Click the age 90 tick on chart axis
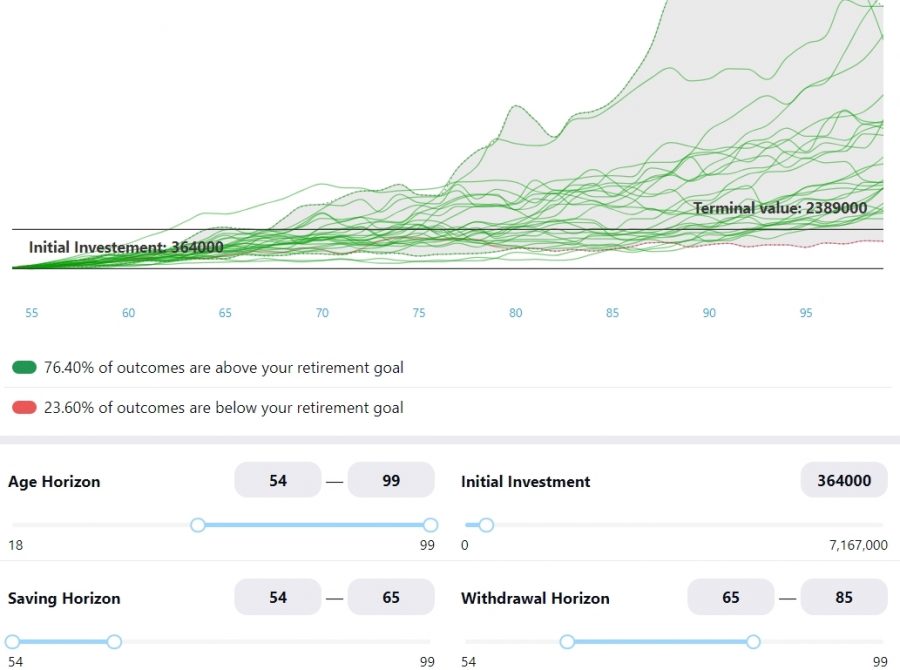Image resolution: width=900 pixels, height=670 pixels. (709, 313)
